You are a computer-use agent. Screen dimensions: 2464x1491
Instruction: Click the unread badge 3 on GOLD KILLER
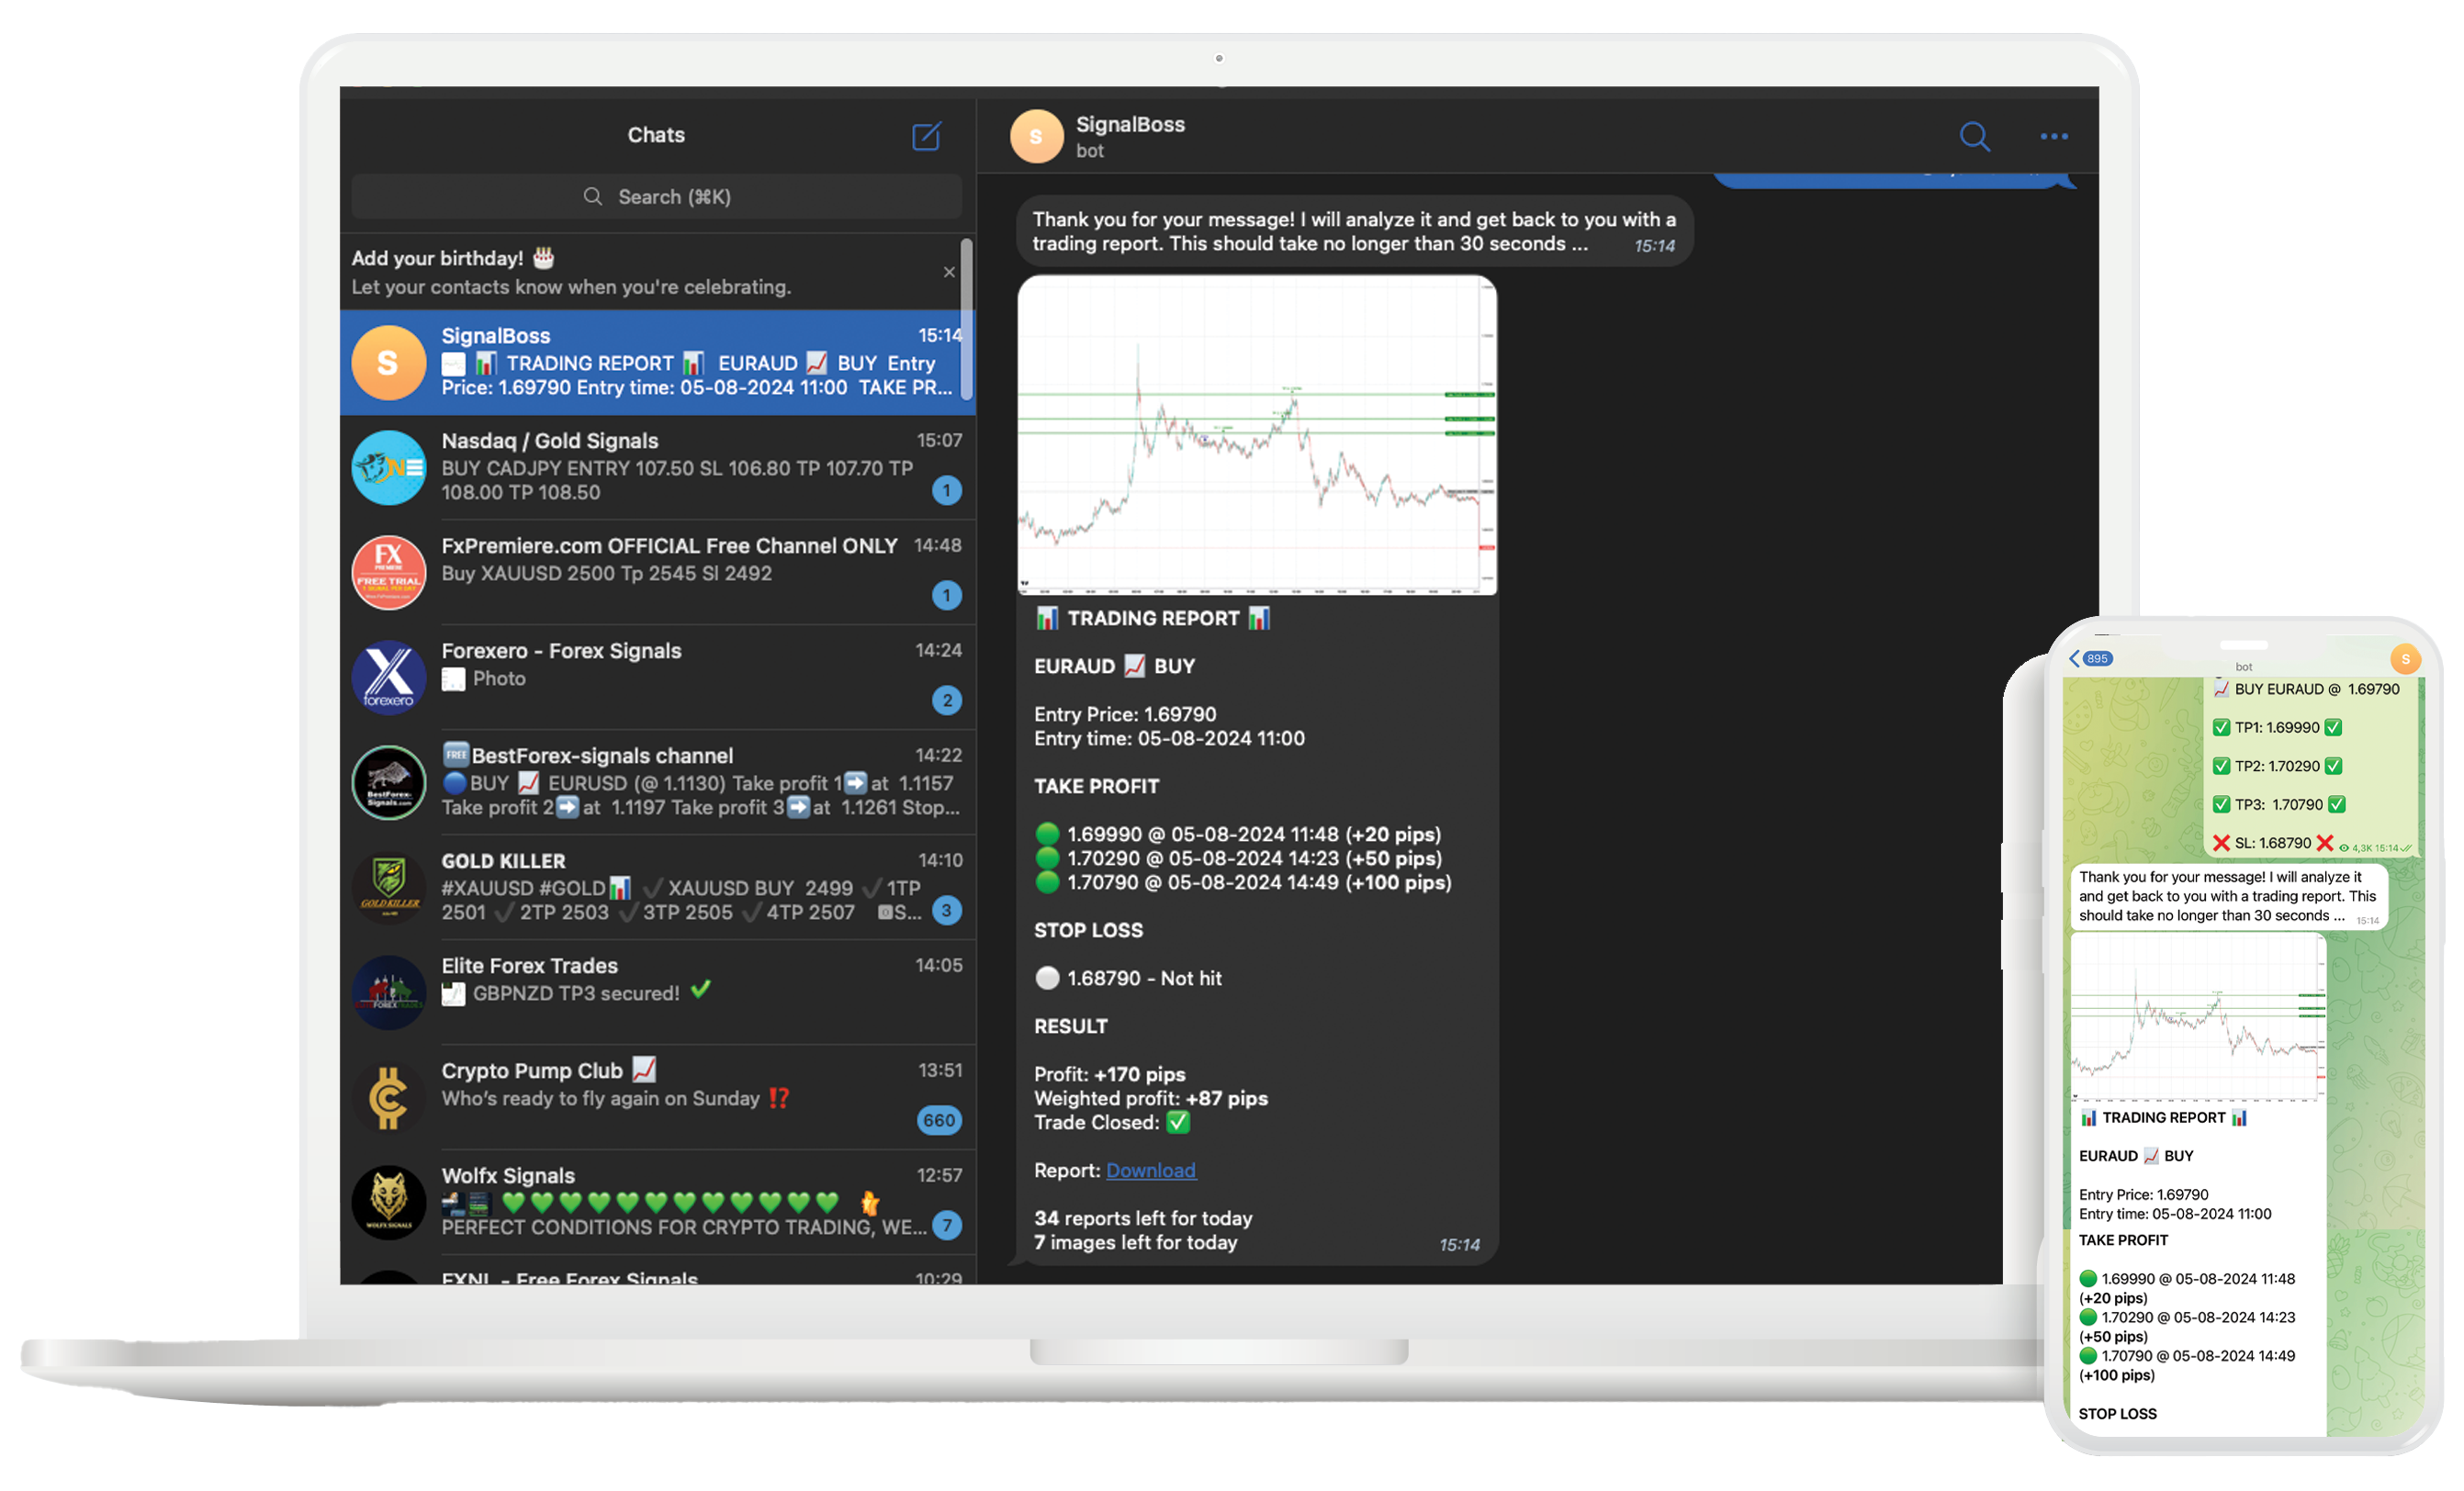(947, 910)
